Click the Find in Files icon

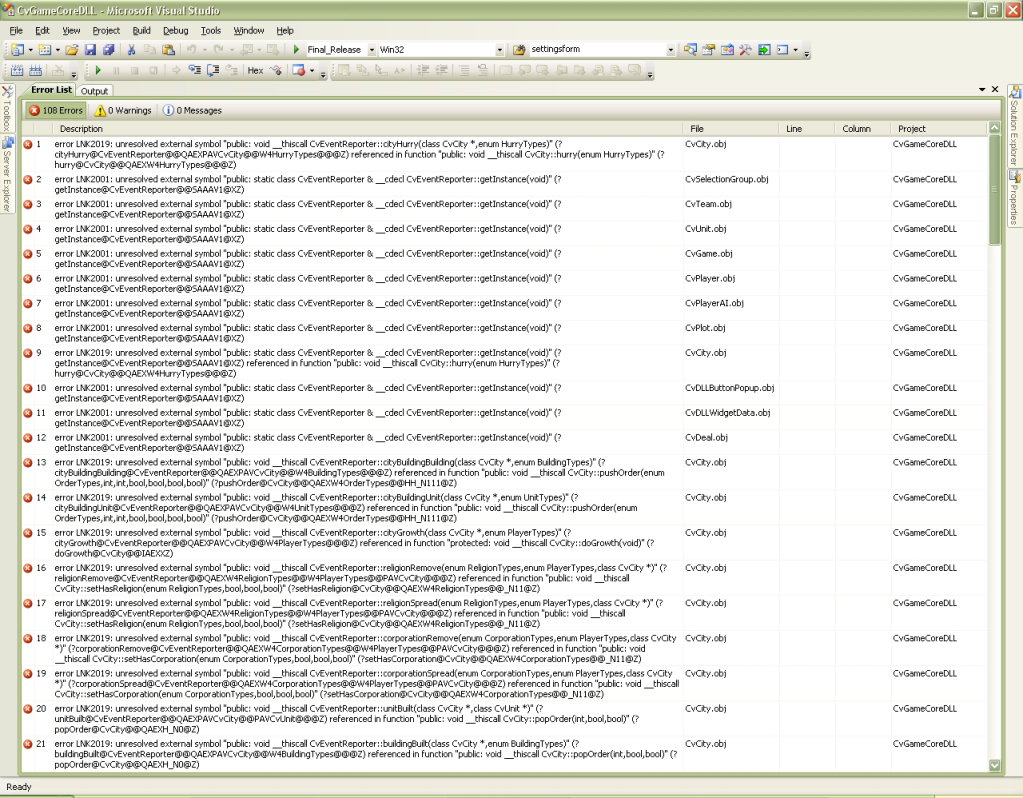pyautogui.click(x=520, y=49)
